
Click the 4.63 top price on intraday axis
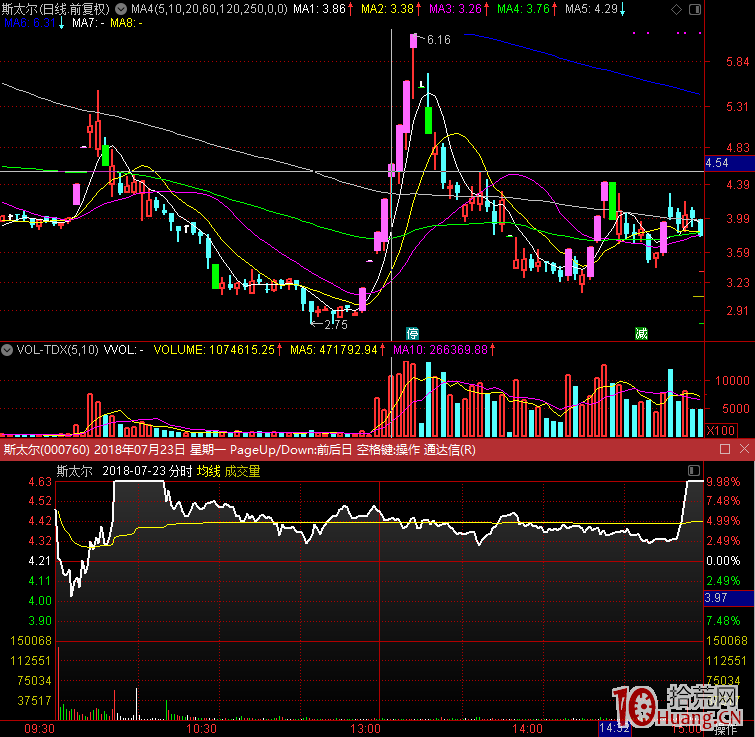point(40,481)
